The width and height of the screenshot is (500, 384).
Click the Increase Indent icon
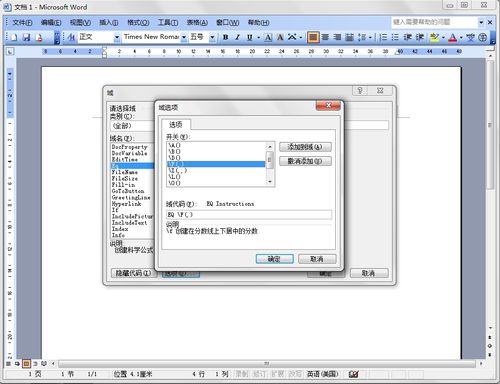click(420, 37)
